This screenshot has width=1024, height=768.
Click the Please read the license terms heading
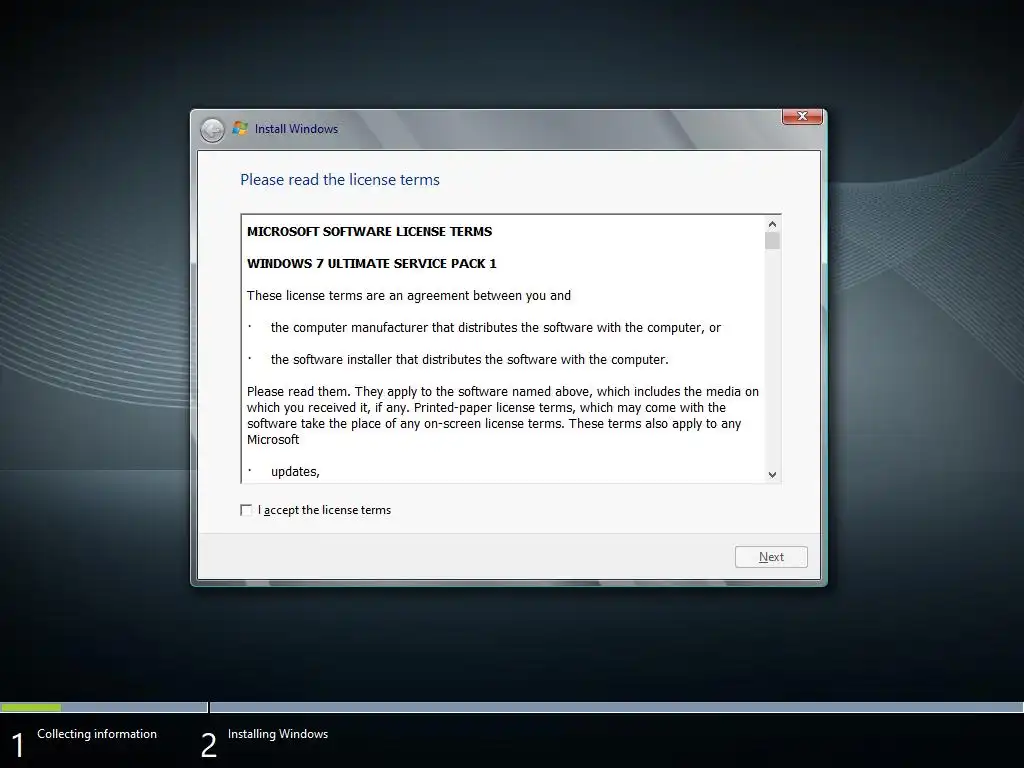340,180
